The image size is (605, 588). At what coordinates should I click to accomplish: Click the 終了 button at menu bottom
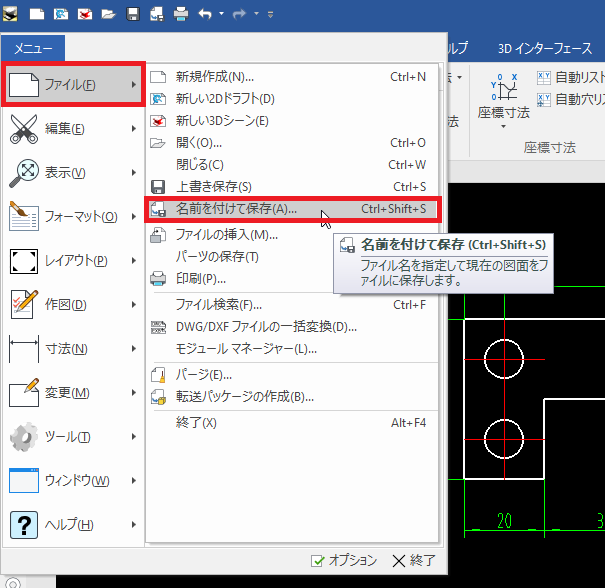413,560
